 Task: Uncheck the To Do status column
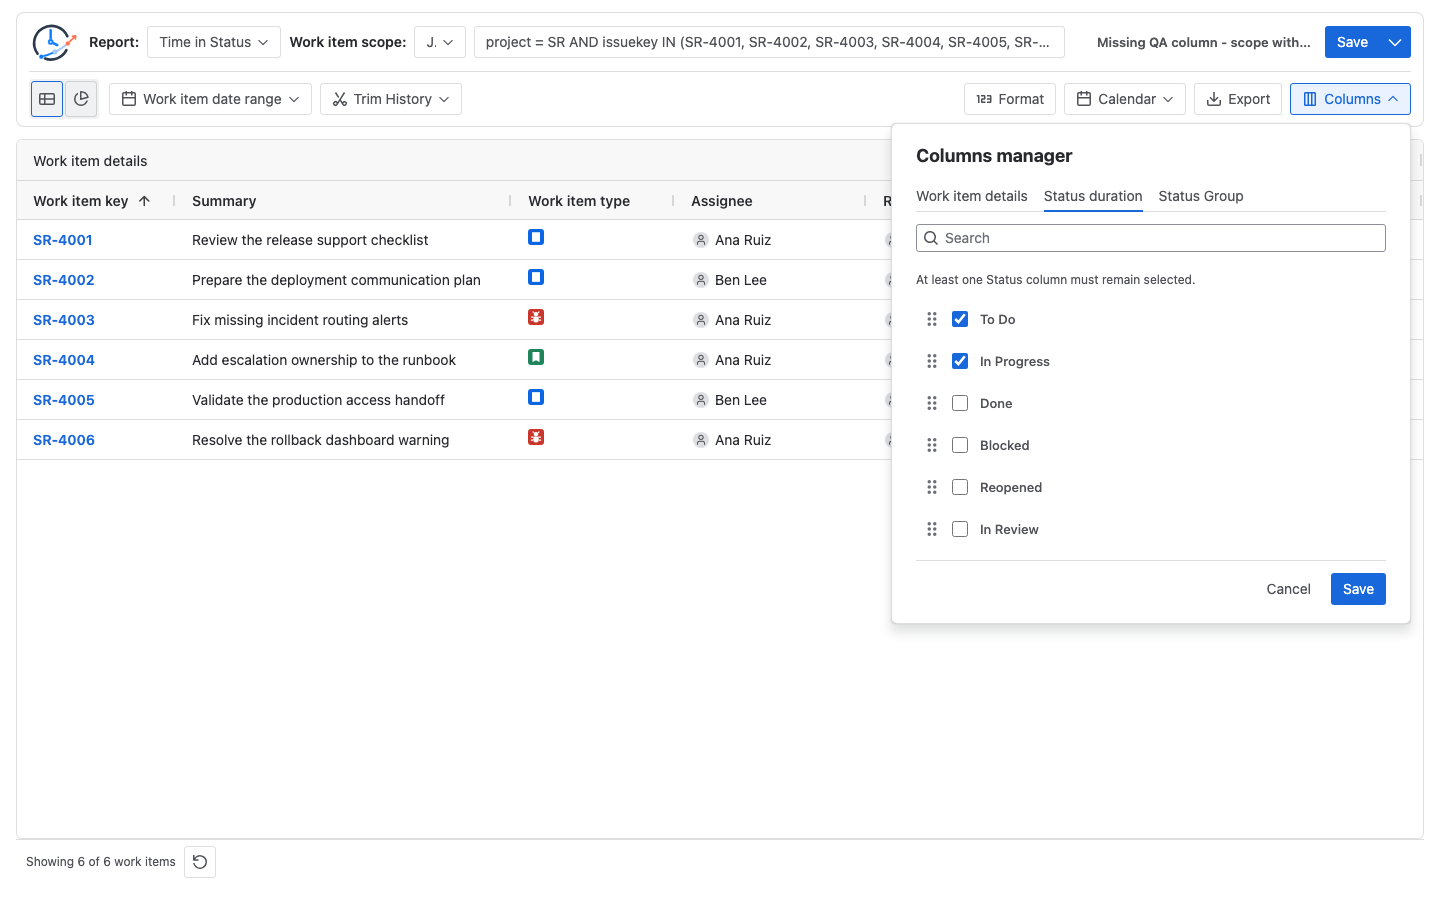click(960, 319)
